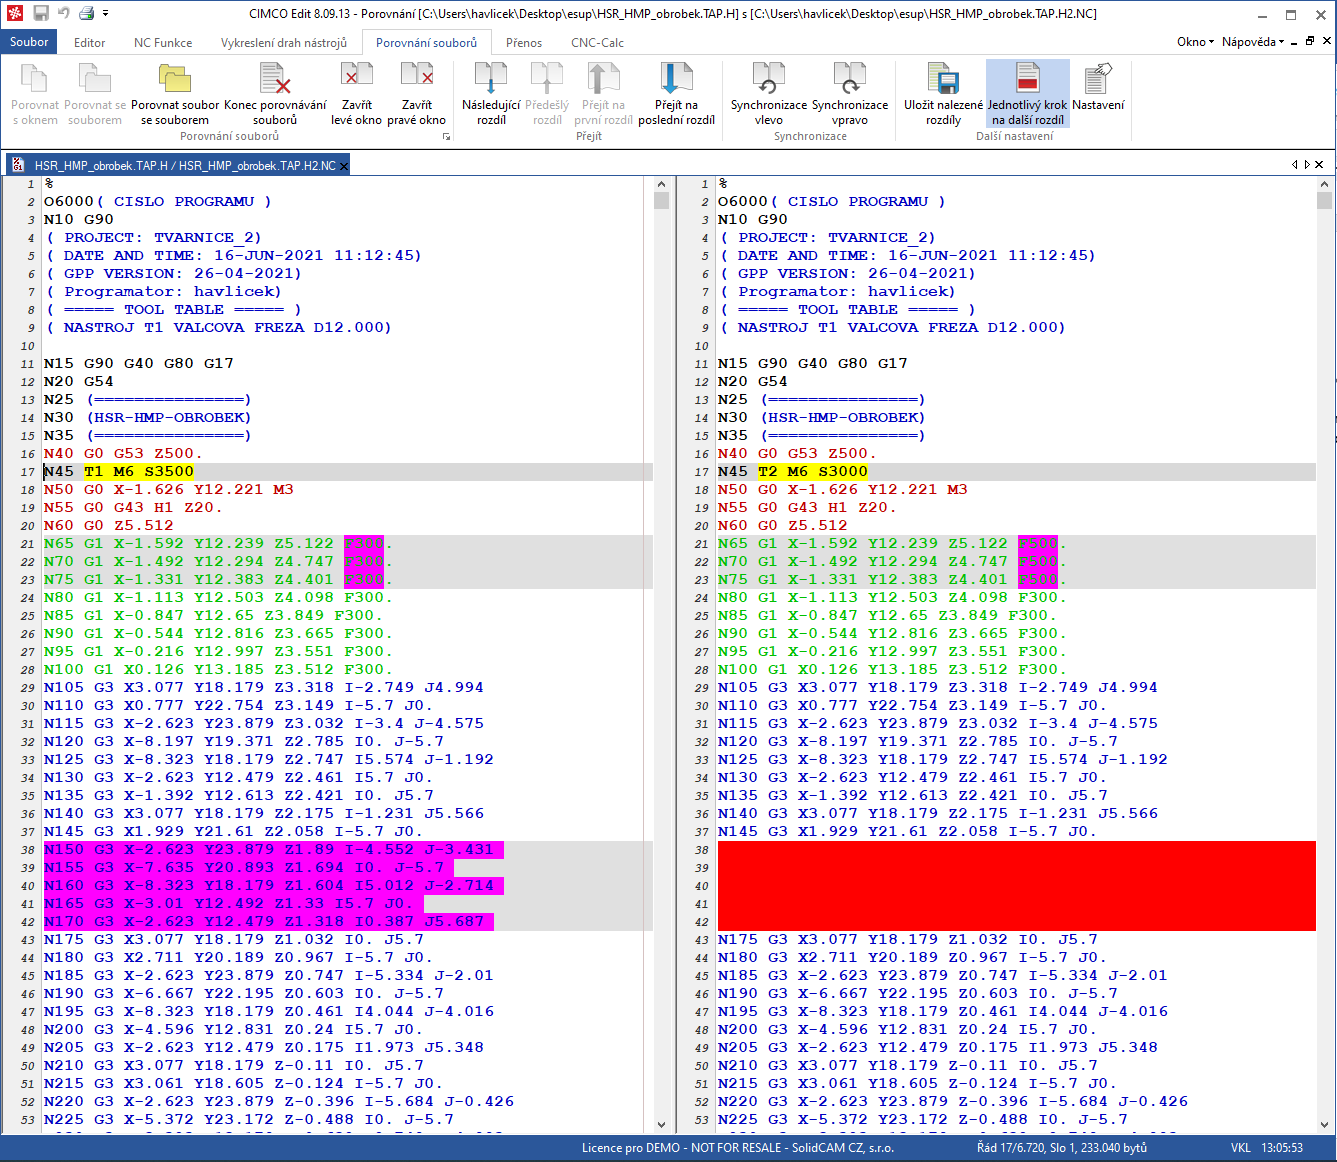Close active document with tab-bar X
Screen dimensions: 1337x1162
coord(1319,165)
